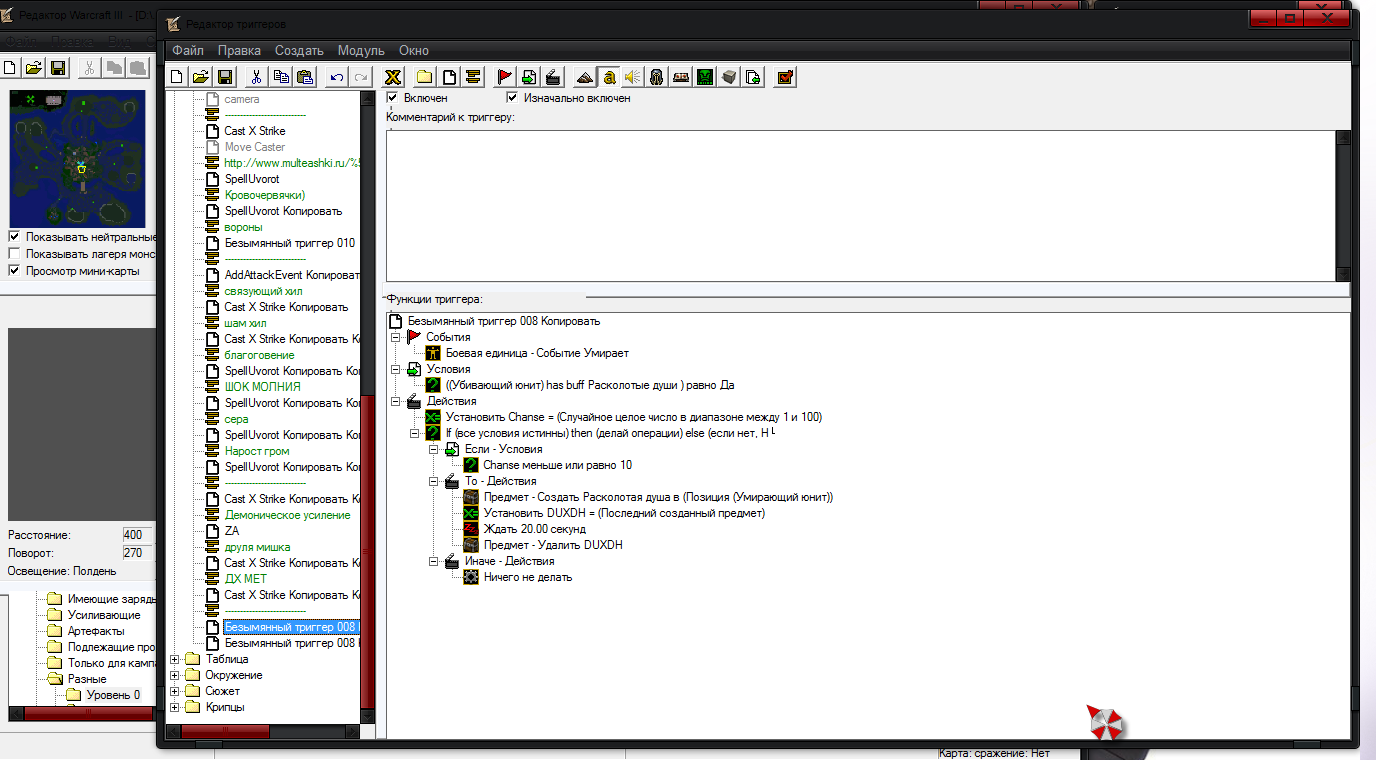Add a new action with clapperboard icon
The image size is (1376, 760).
pos(553,77)
